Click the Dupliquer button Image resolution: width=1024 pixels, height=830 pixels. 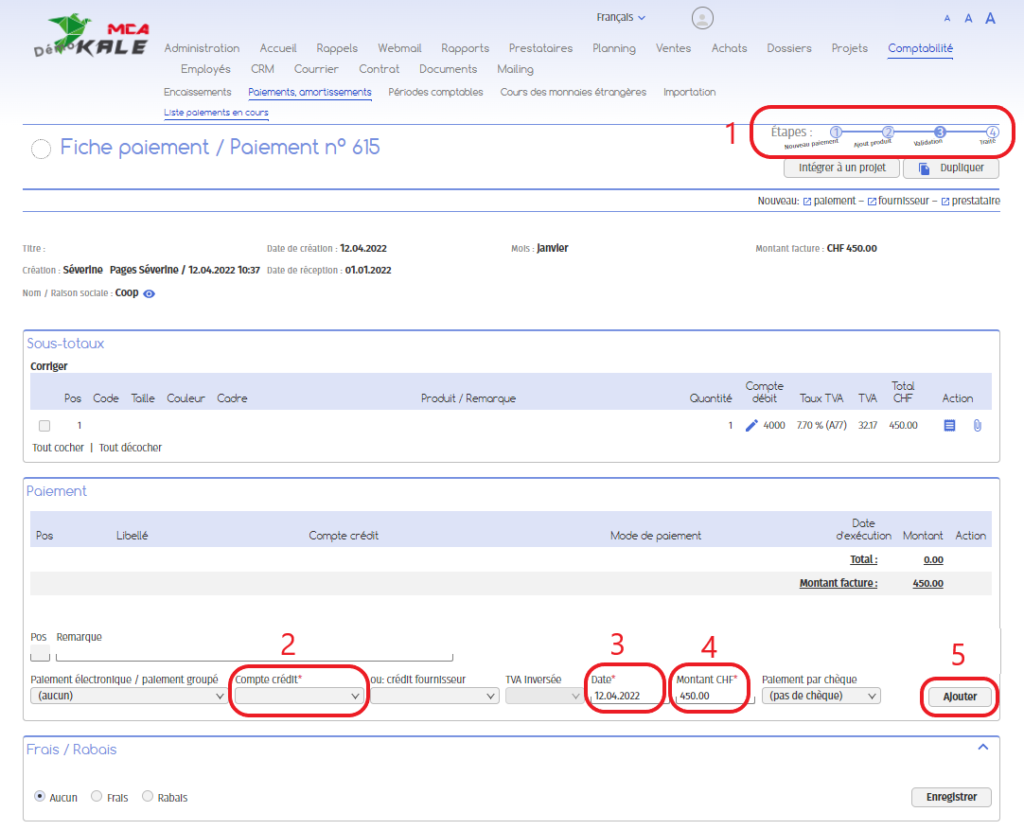click(x=951, y=168)
